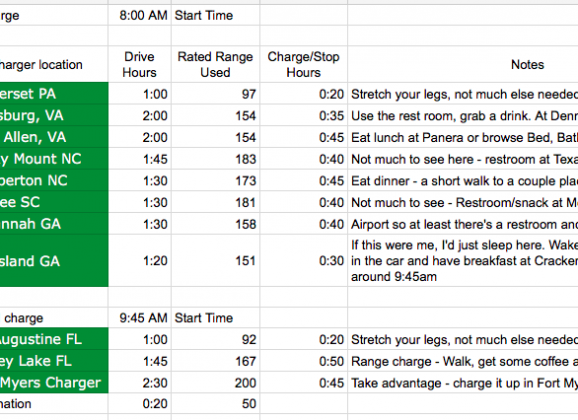Select the drive hours 1:20 cell
This screenshot has height=420, width=578.
tap(140, 261)
